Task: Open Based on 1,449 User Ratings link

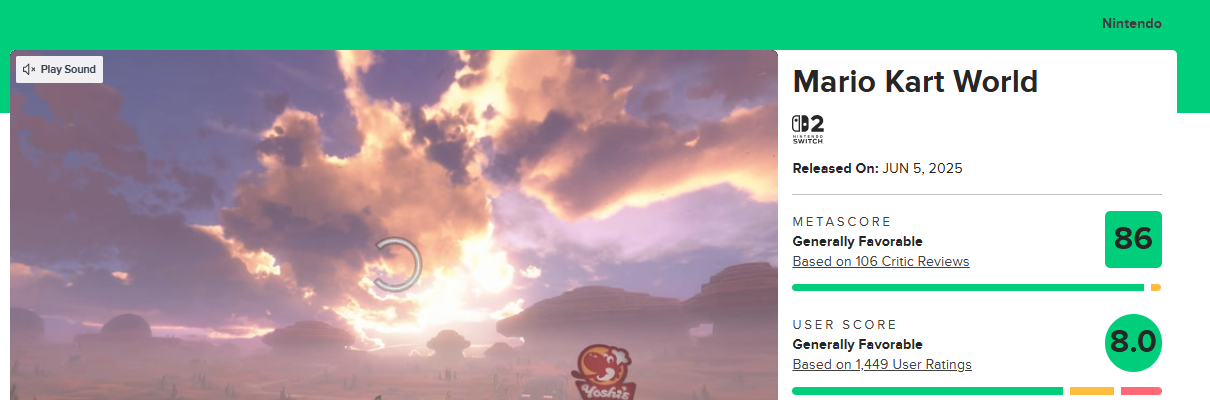Action: [882, 364]
